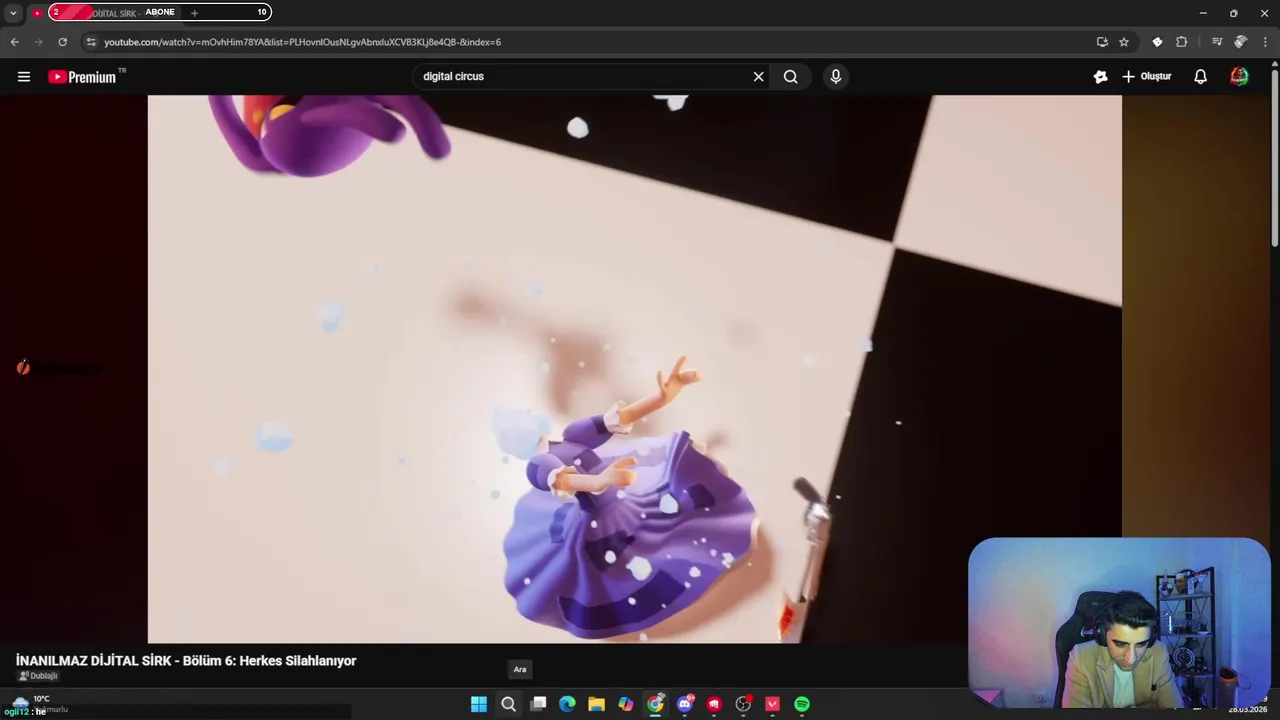Image resolution: width=1280 pixels, height=720 pixels.
Task: Click the video title İNANILMAZ DİJİTAL SİRK - Bölüm 6
Action: click(186, 661)
